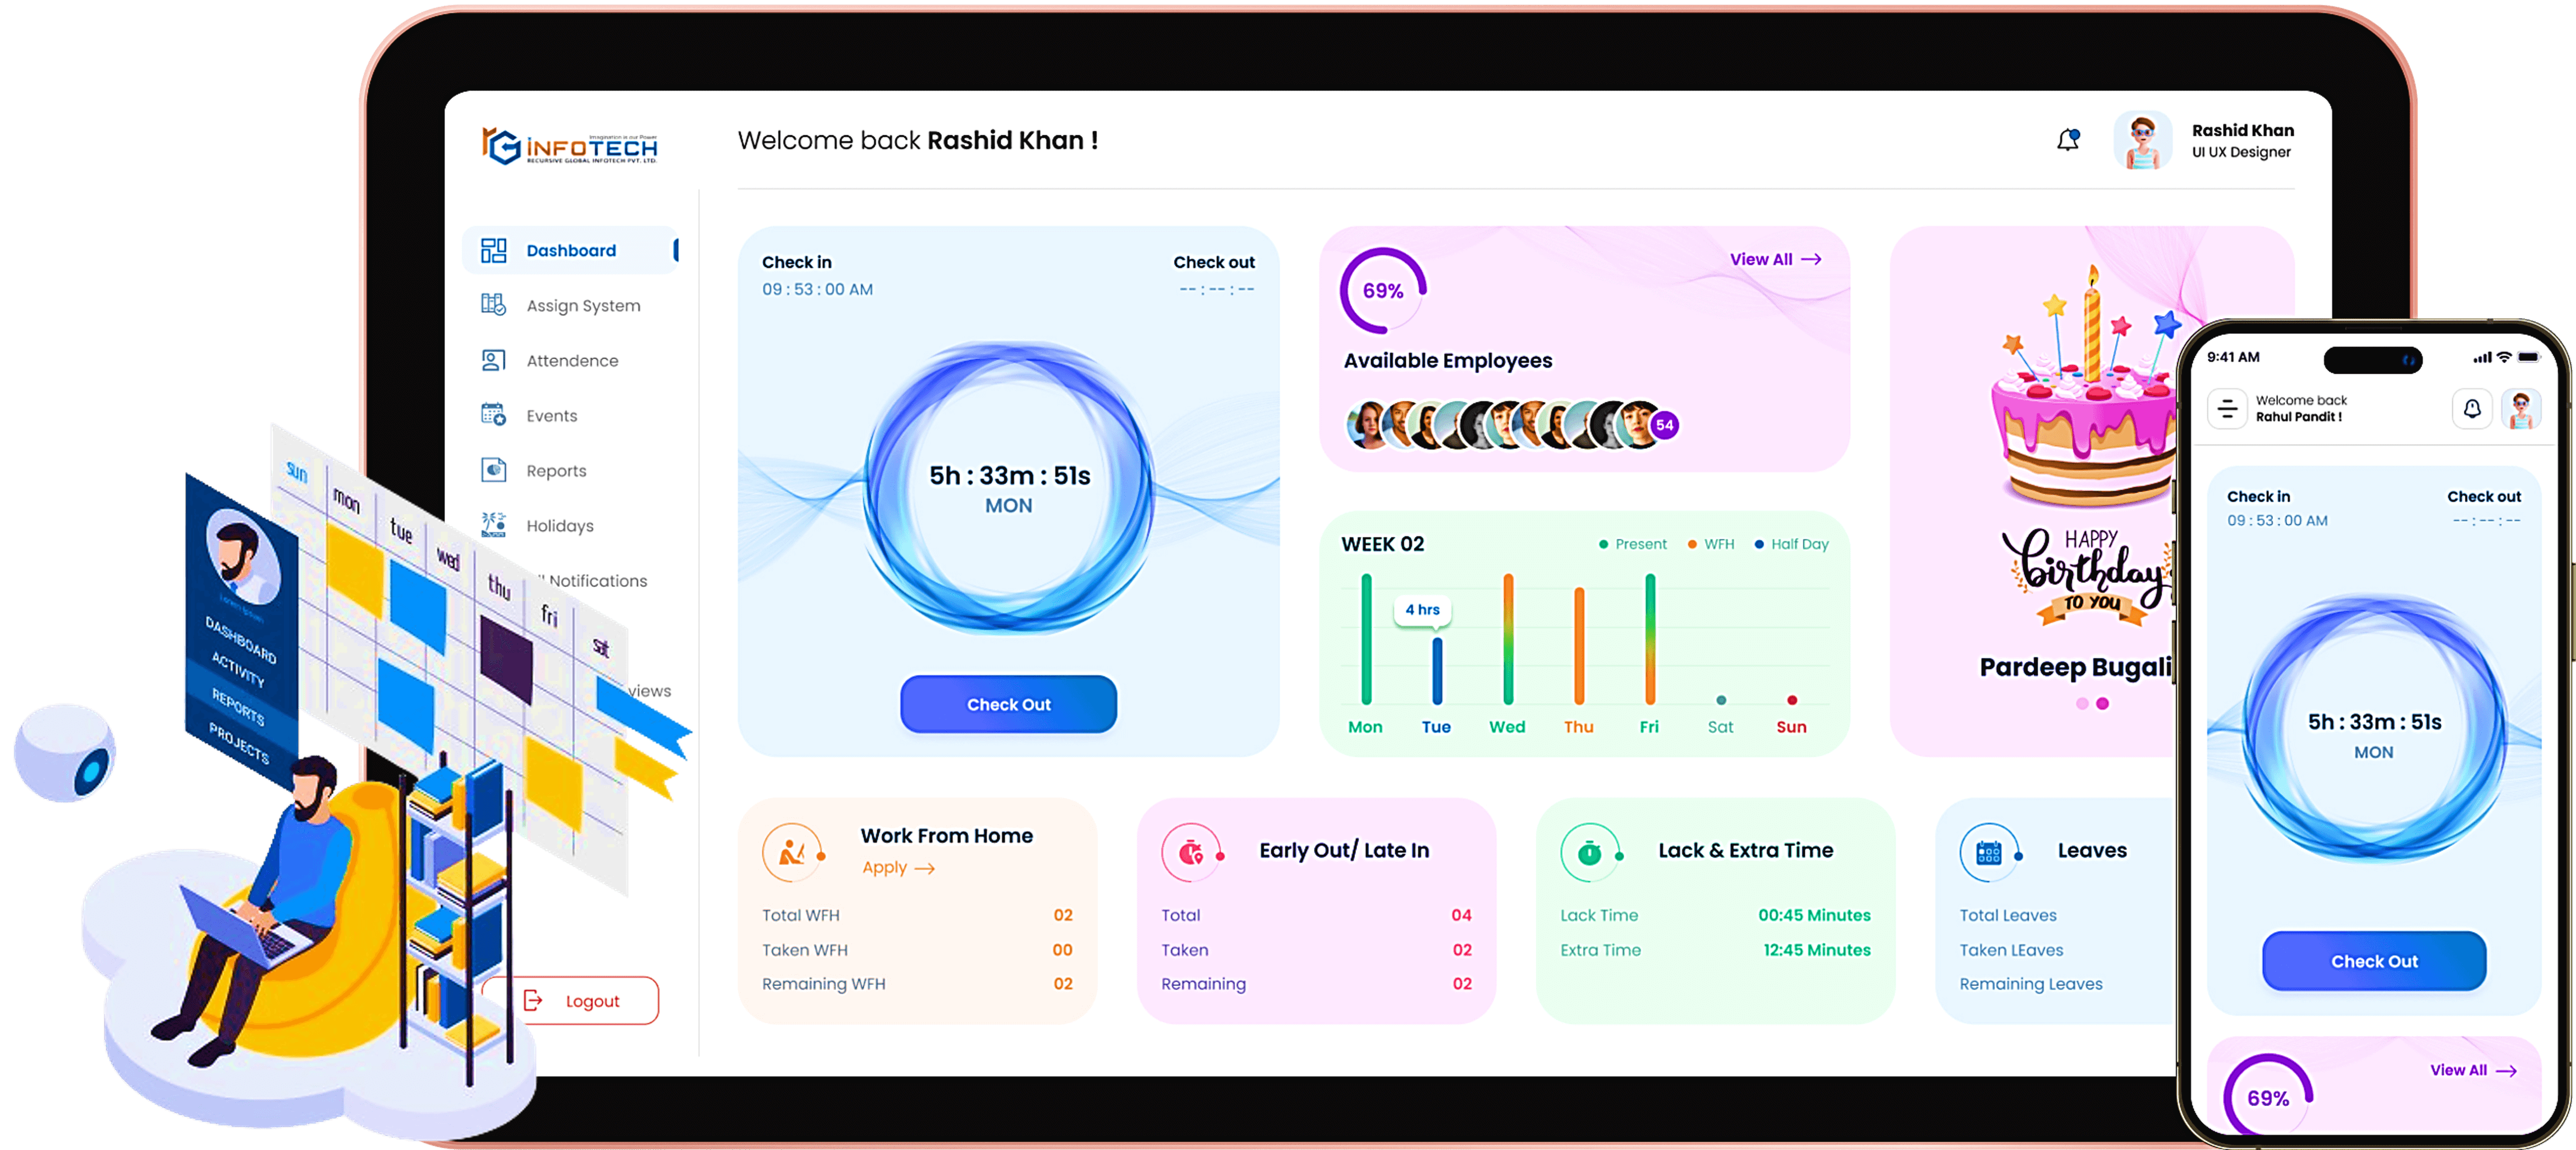
Task: Select the Notifications bell icon
Action: [x=2068, y=140]
